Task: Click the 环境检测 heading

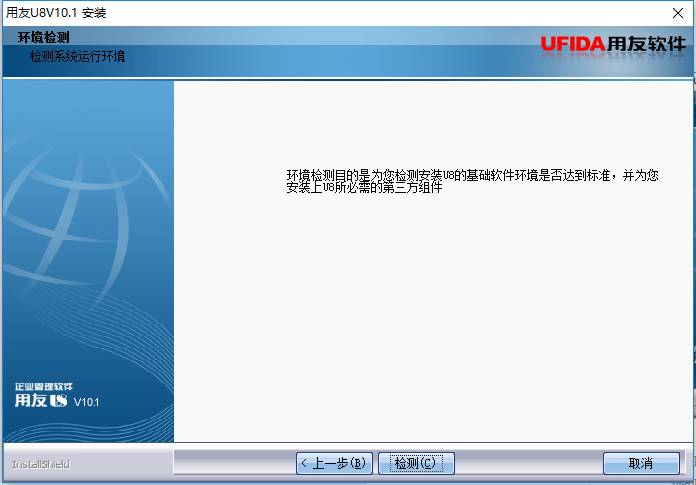Action: [44, 37]
